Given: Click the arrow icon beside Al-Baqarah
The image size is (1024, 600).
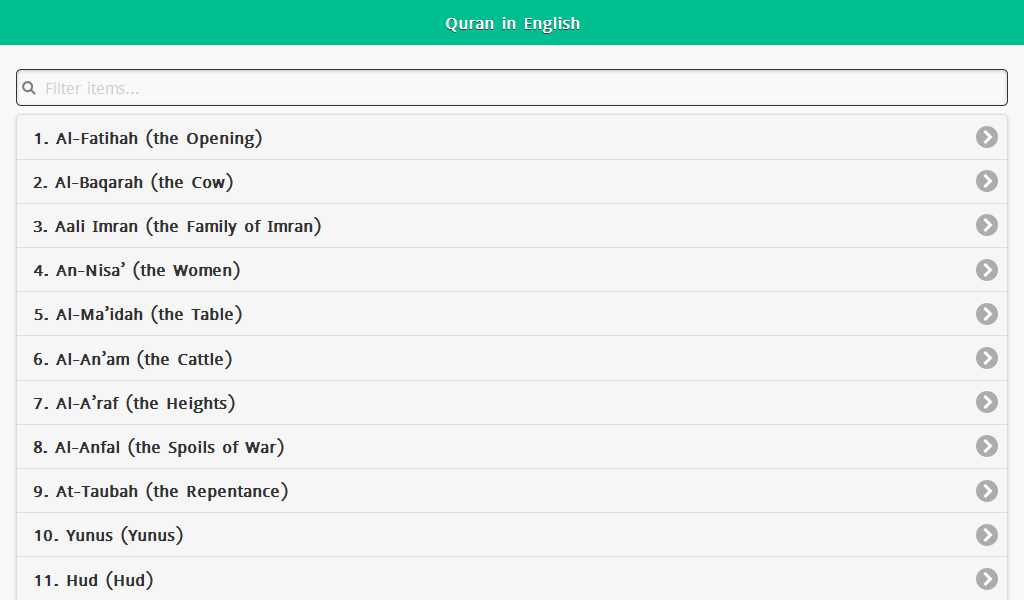Looking at the screenshot, I should 987,181.
